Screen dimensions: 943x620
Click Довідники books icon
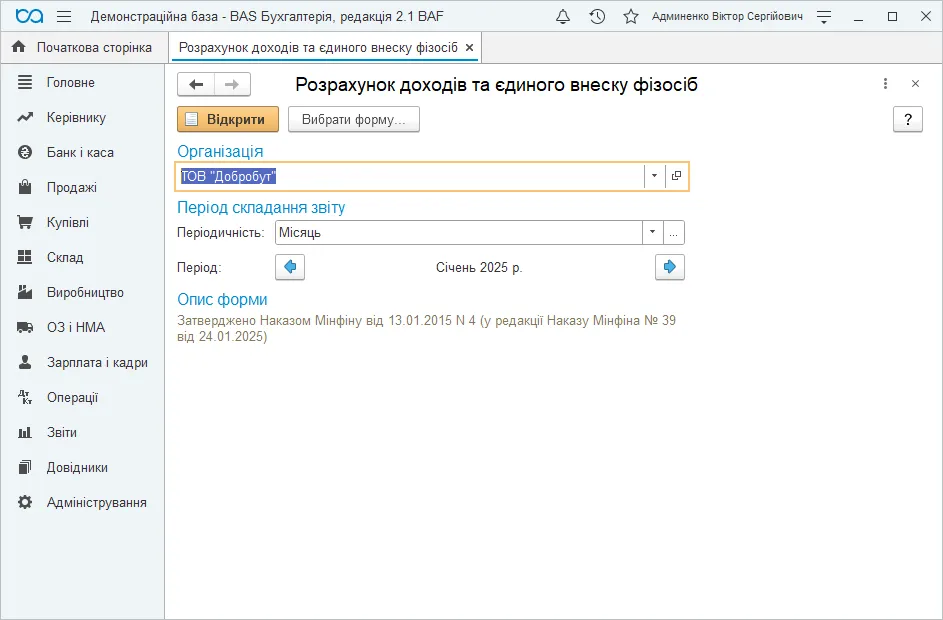(x=25, y=467)
